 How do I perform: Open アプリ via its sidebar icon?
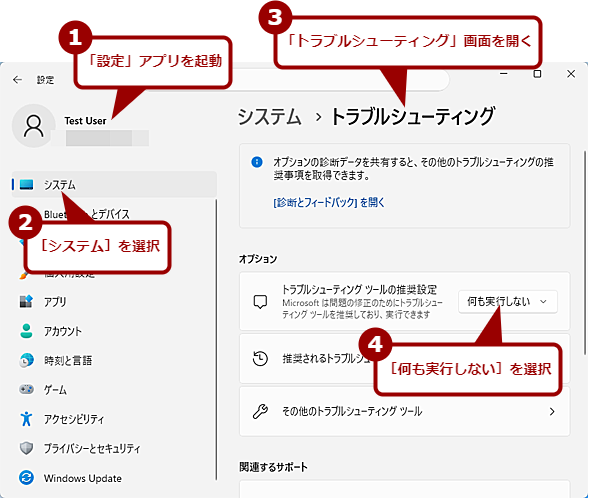[x=26, y=301]
